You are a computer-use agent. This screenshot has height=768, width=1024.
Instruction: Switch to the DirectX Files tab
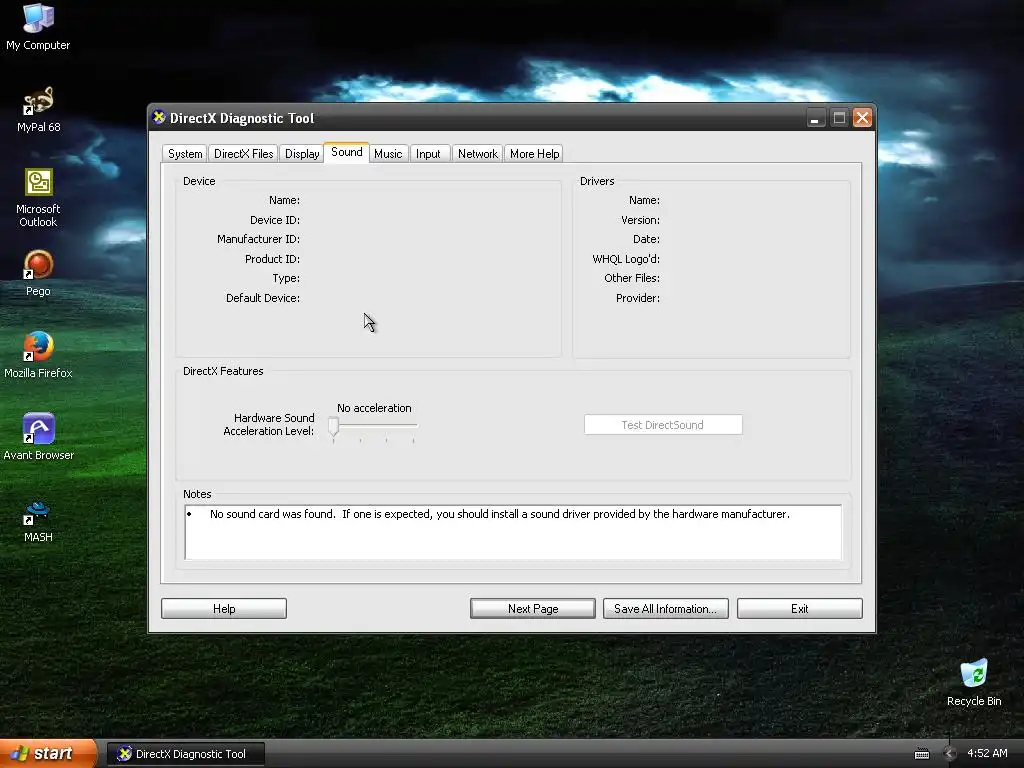pos(243,153)
